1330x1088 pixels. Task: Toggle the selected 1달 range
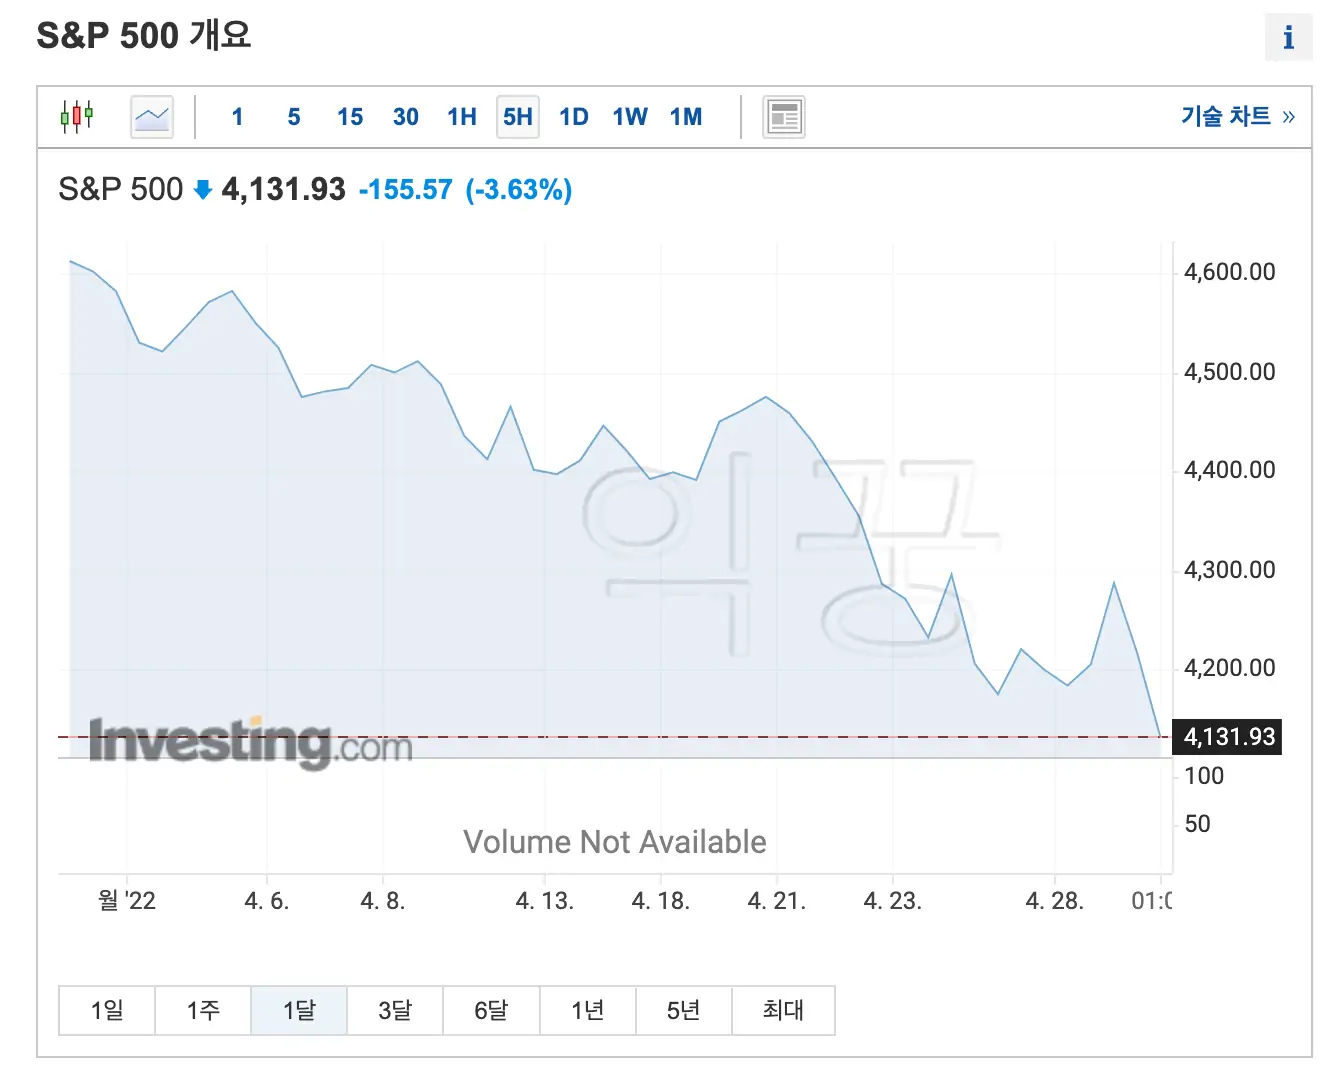298,1010
